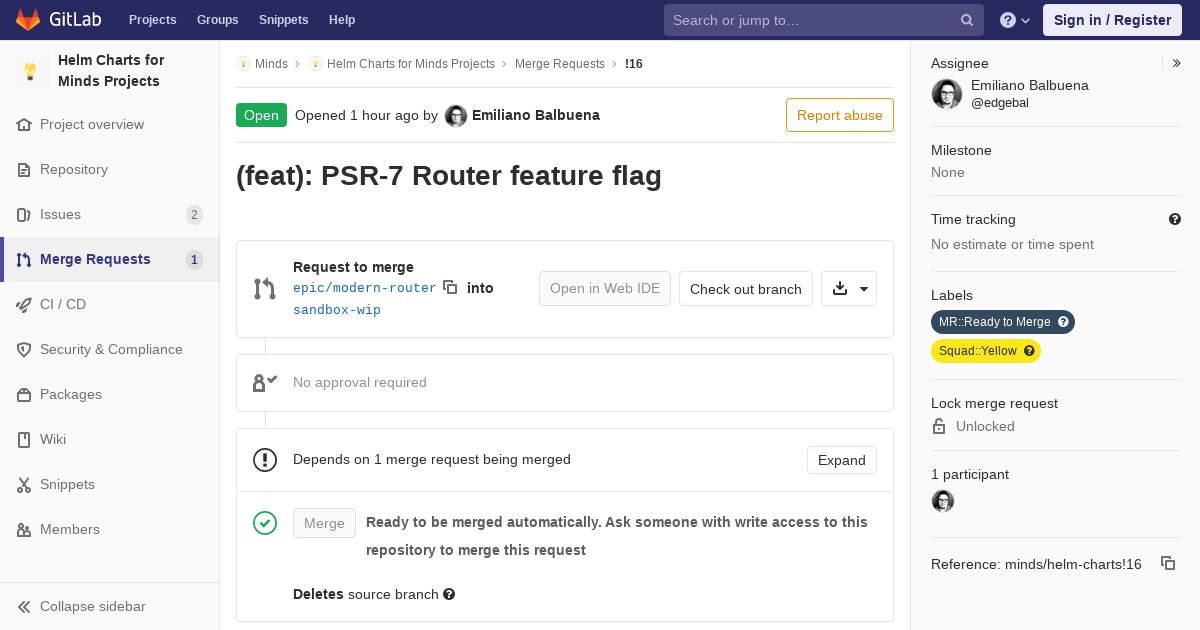Click the Milestone 'None' value
1200x630 pixels.
(x=948, y=172)
